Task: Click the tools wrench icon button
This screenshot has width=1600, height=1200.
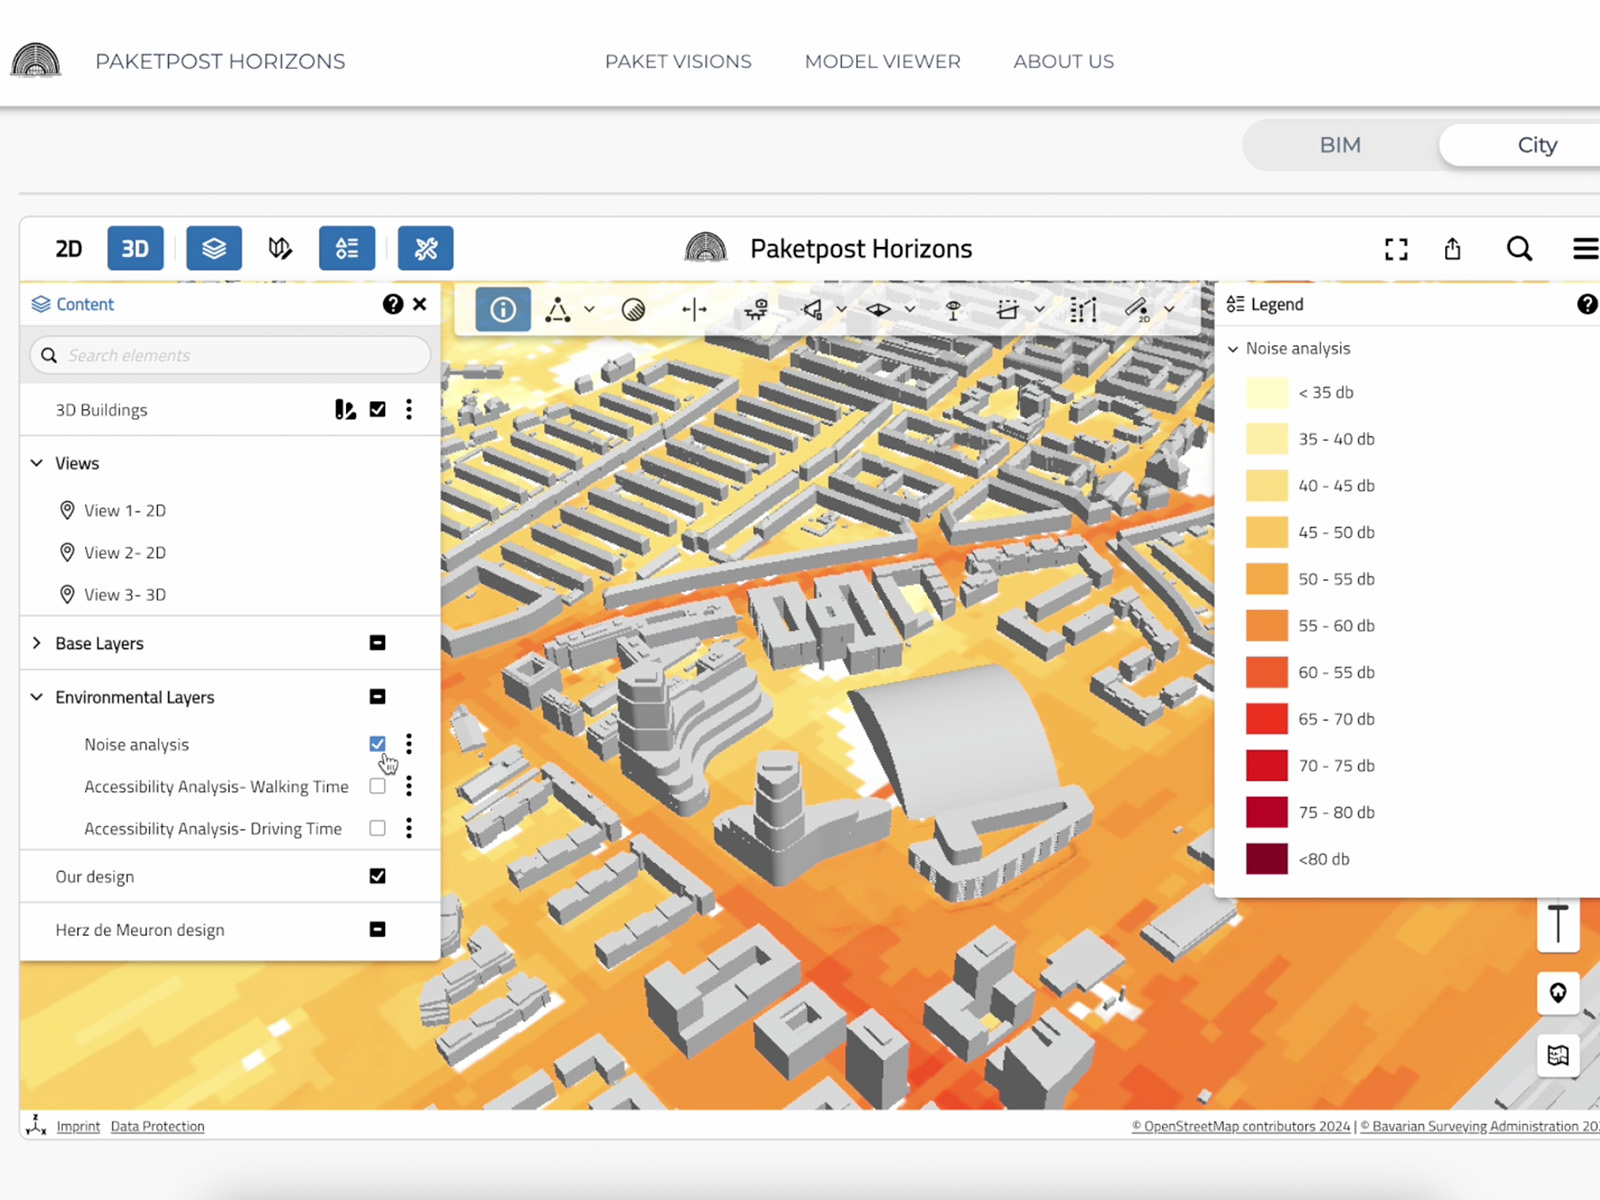Action: (x=425, y=248)
